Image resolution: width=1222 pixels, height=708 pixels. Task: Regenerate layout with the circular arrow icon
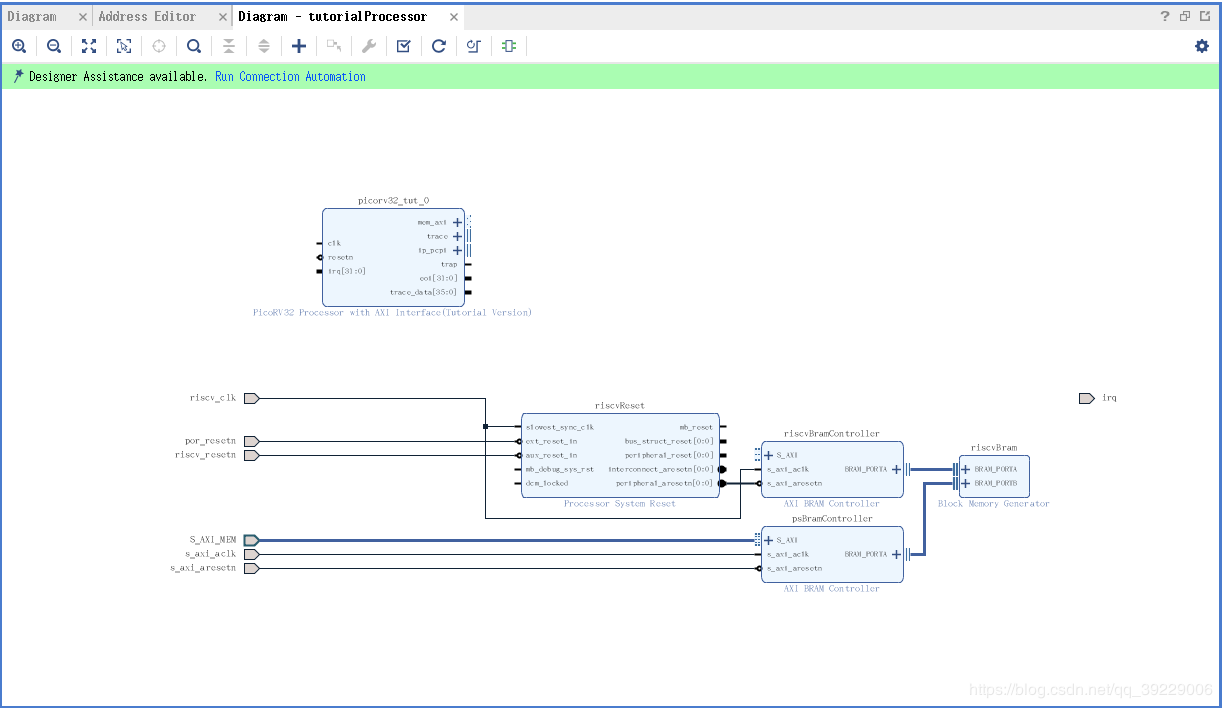[x=438, y=46]
